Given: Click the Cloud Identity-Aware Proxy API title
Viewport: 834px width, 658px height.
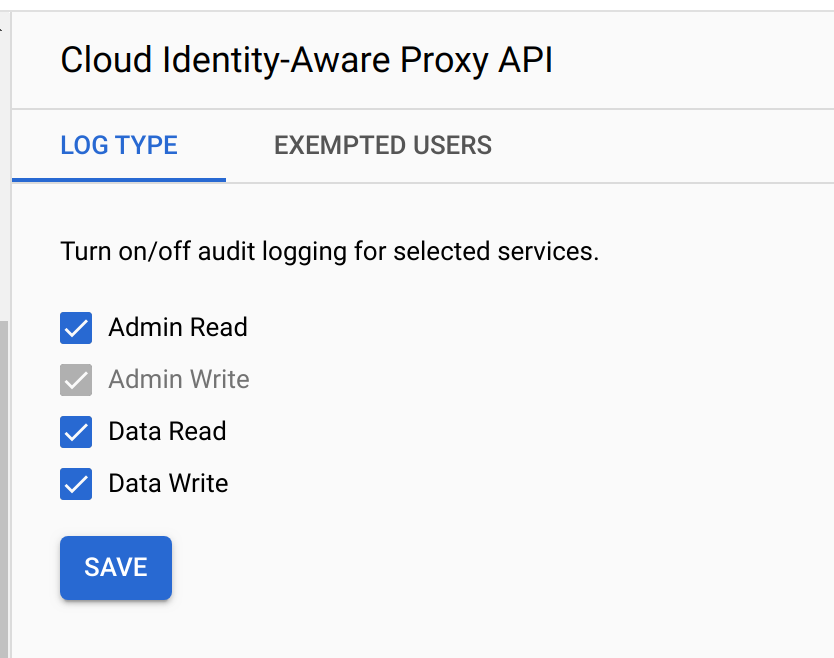Looking at the screenshot, I should point(306,60).
